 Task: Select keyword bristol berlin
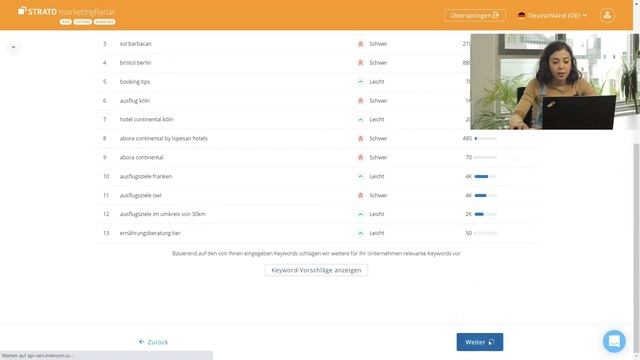pyautogui.click(x=136, y=63)
